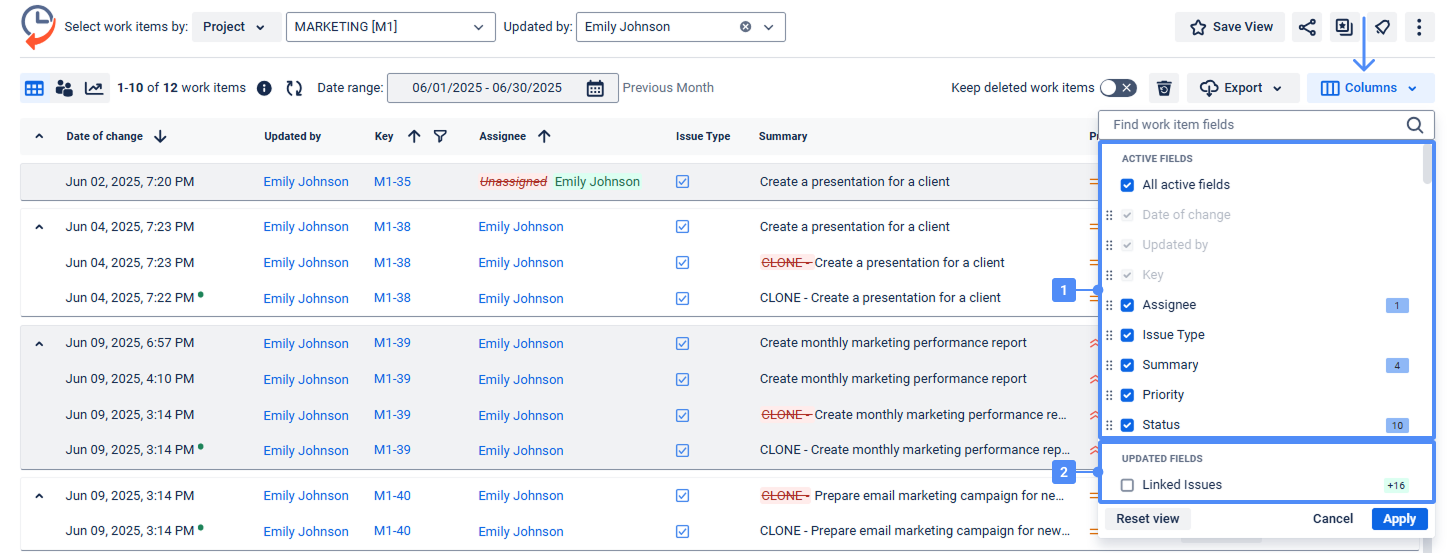The height and width of the screenshot is (553, 1453).
Task: Open the calendar date picker icon
Action: [x=595, y=88]
